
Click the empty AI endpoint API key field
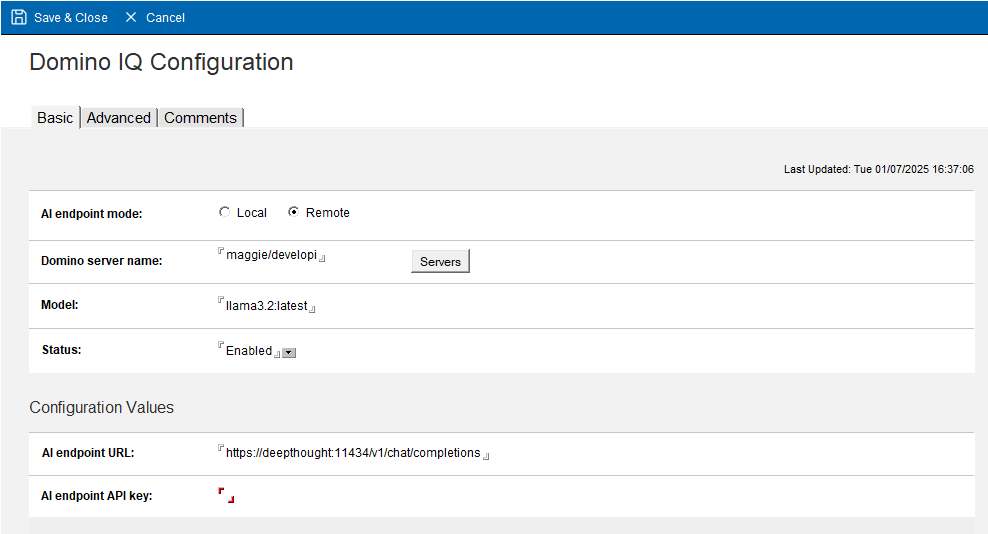coord(226,495)
